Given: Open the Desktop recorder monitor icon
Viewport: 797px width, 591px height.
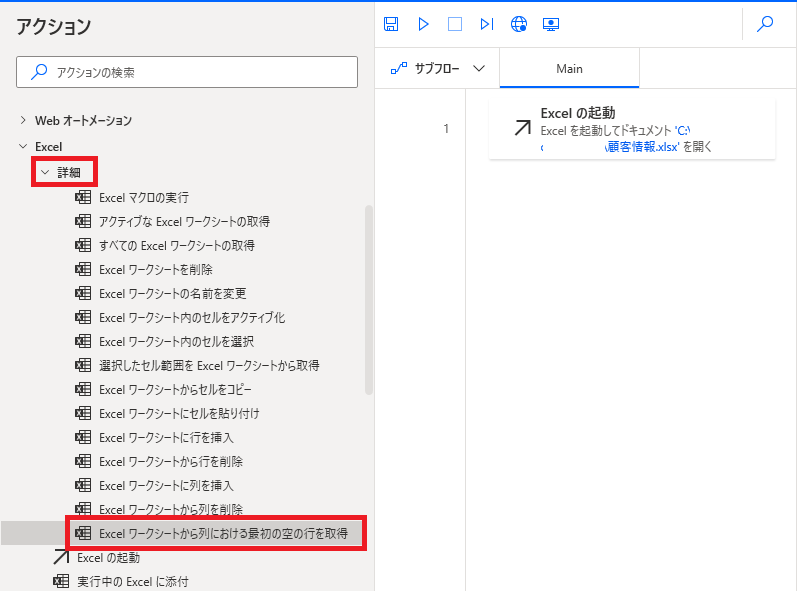Looking at the screenshot, I should tap(550, 24).
